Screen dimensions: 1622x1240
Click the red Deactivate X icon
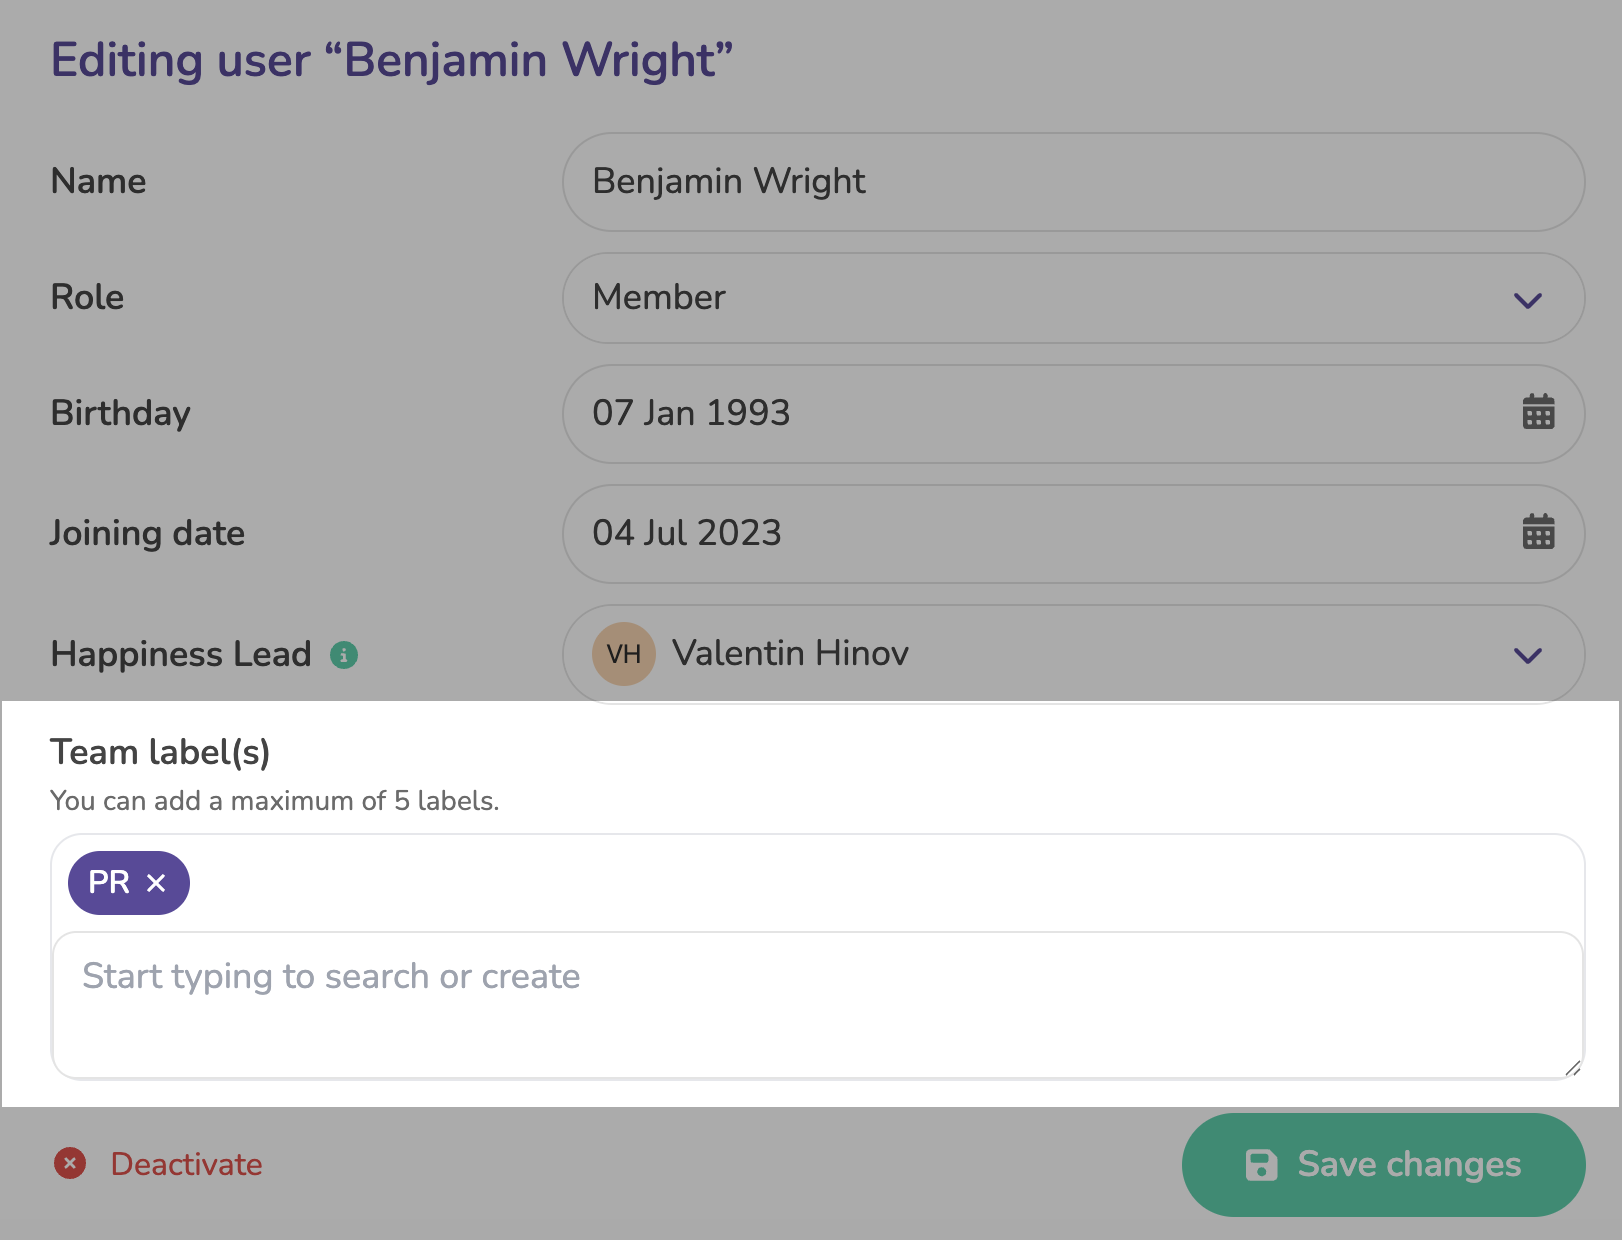(70, 1163)
